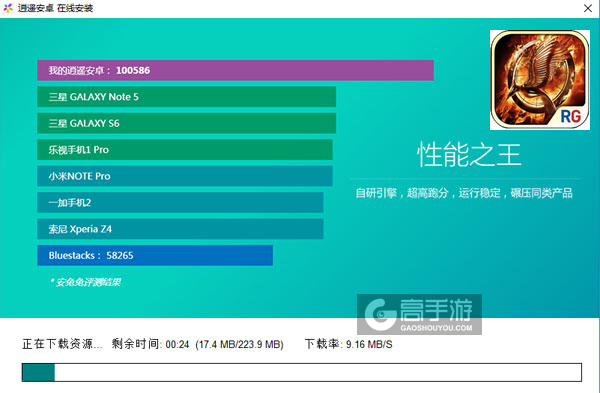600x393 pixels.
Task: Click the 17.4 MB/223.9 MB size text
Action: (x=240, y=344)
